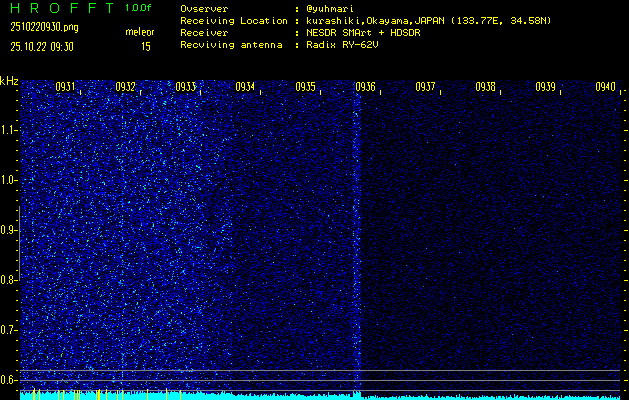Click the 0936 time marker

coord(365,87)
